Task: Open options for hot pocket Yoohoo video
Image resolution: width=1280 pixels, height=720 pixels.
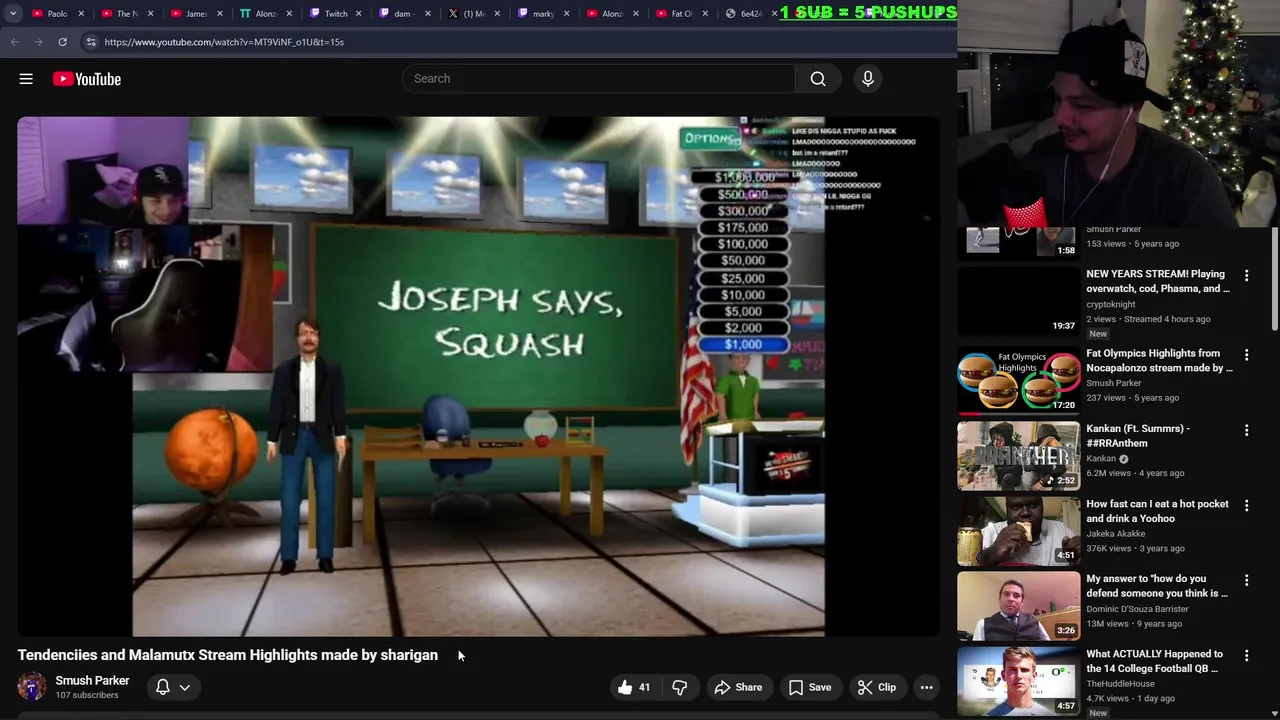Action: (1246, 506)
